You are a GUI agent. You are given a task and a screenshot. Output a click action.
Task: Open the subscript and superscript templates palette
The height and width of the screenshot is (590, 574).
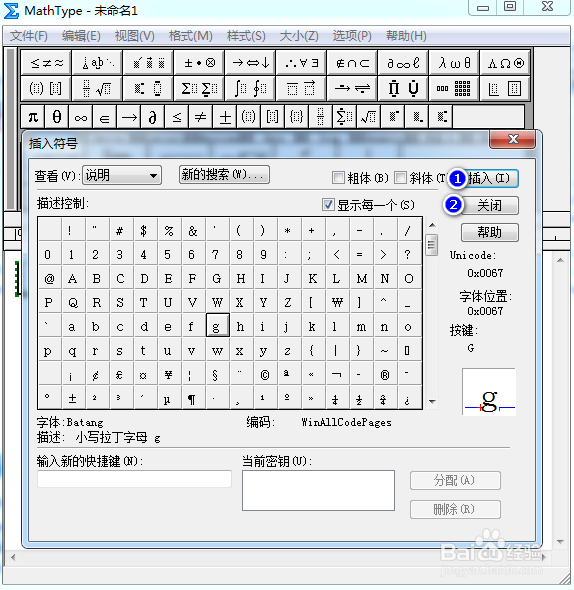(148, 88)
